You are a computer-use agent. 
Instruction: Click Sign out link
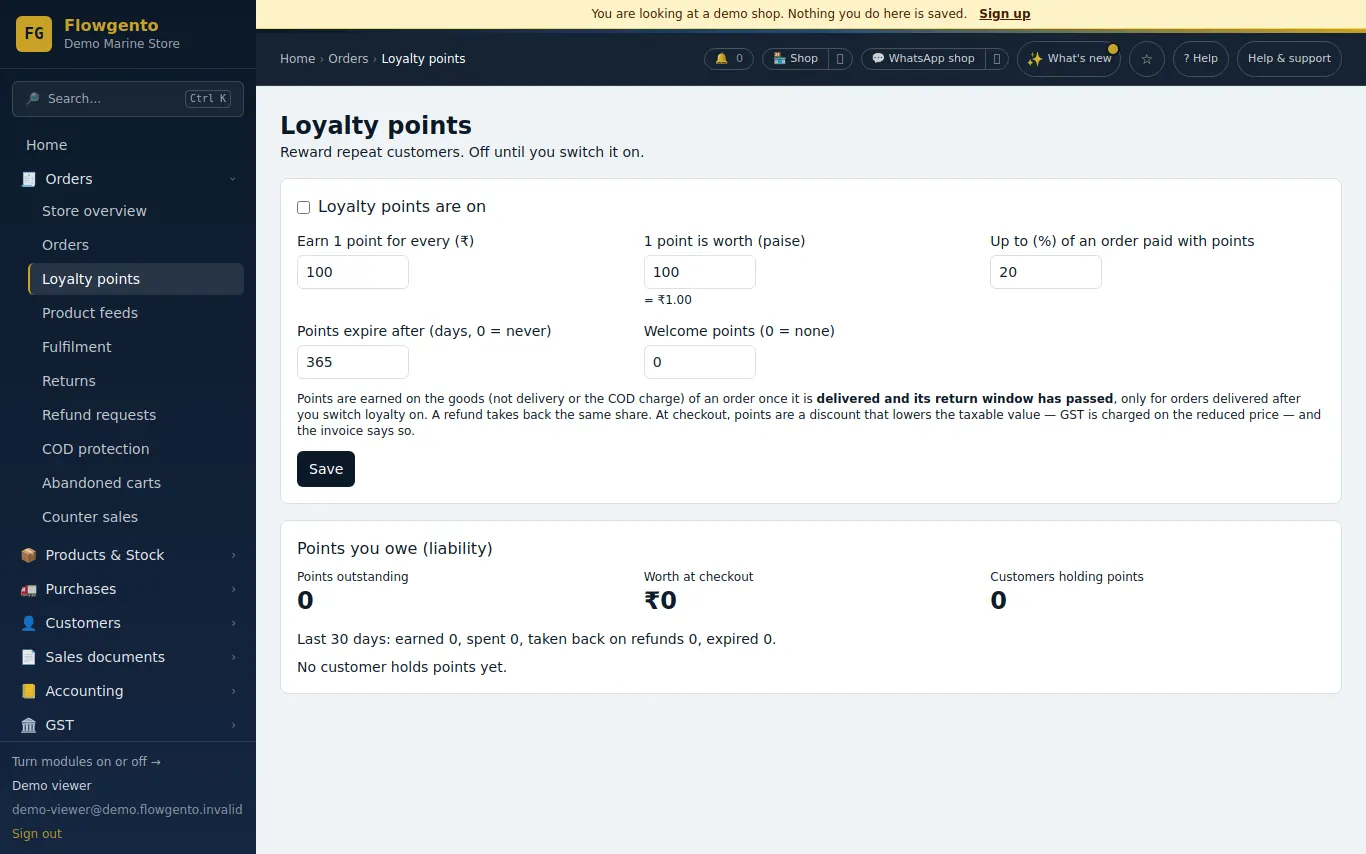pyautogui.click(x=37, y=834)
